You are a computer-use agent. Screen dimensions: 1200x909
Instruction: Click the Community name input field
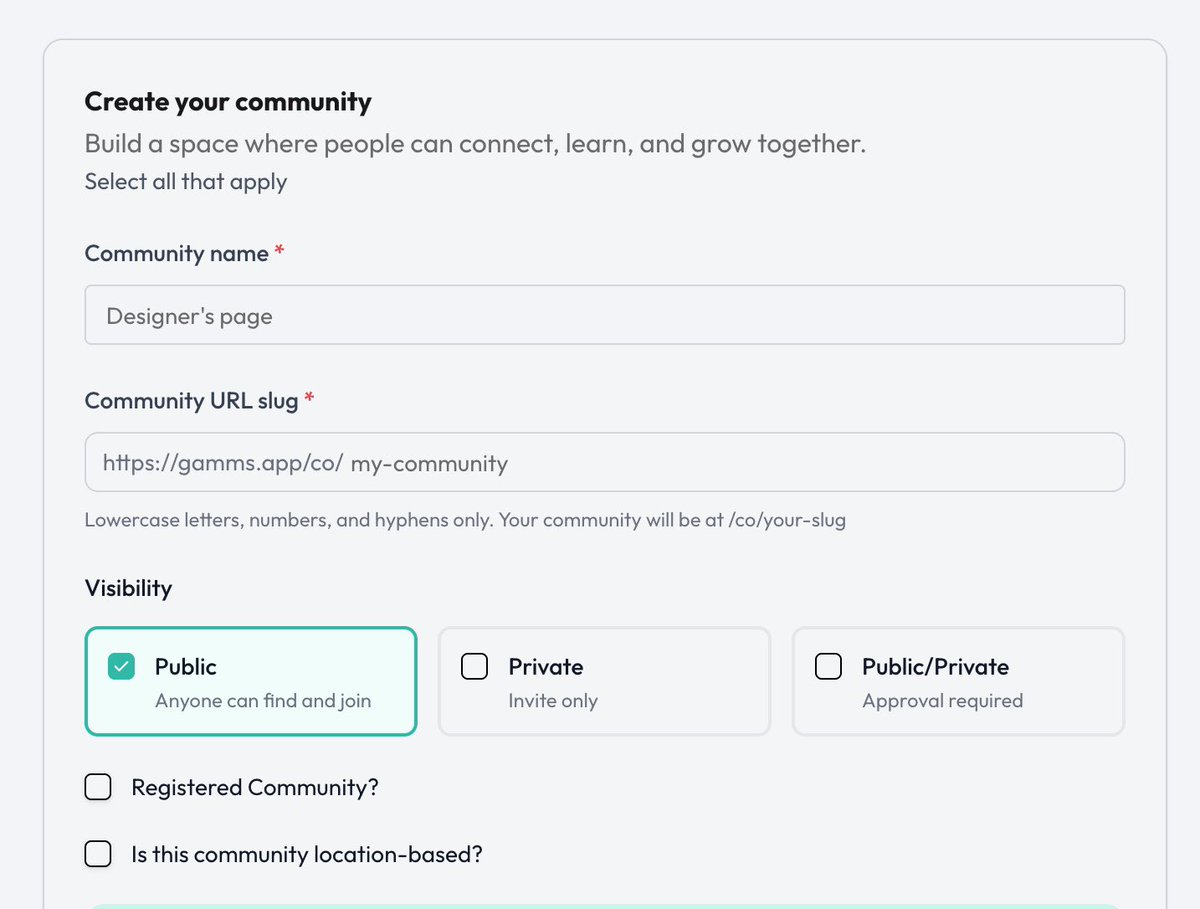605,315
